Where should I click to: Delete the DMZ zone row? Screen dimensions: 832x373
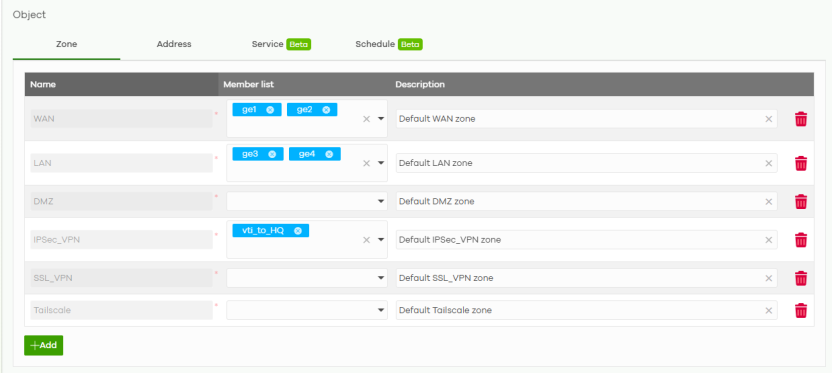801,202
